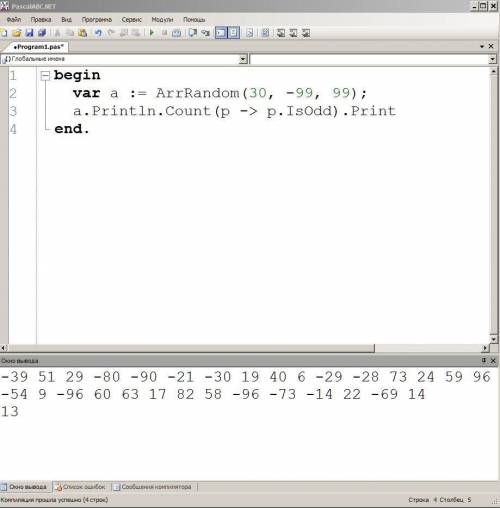
Task: Open the Файл menu
Action: [x=14, y=20]
